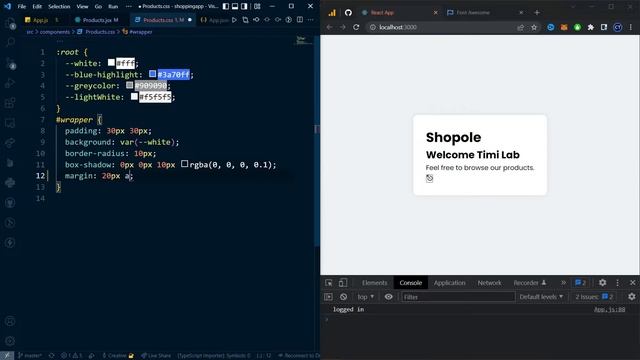Open the rgba box-shadow color swatch
Viewport: 640px width, 360px height.
click(x=184, y=164)
